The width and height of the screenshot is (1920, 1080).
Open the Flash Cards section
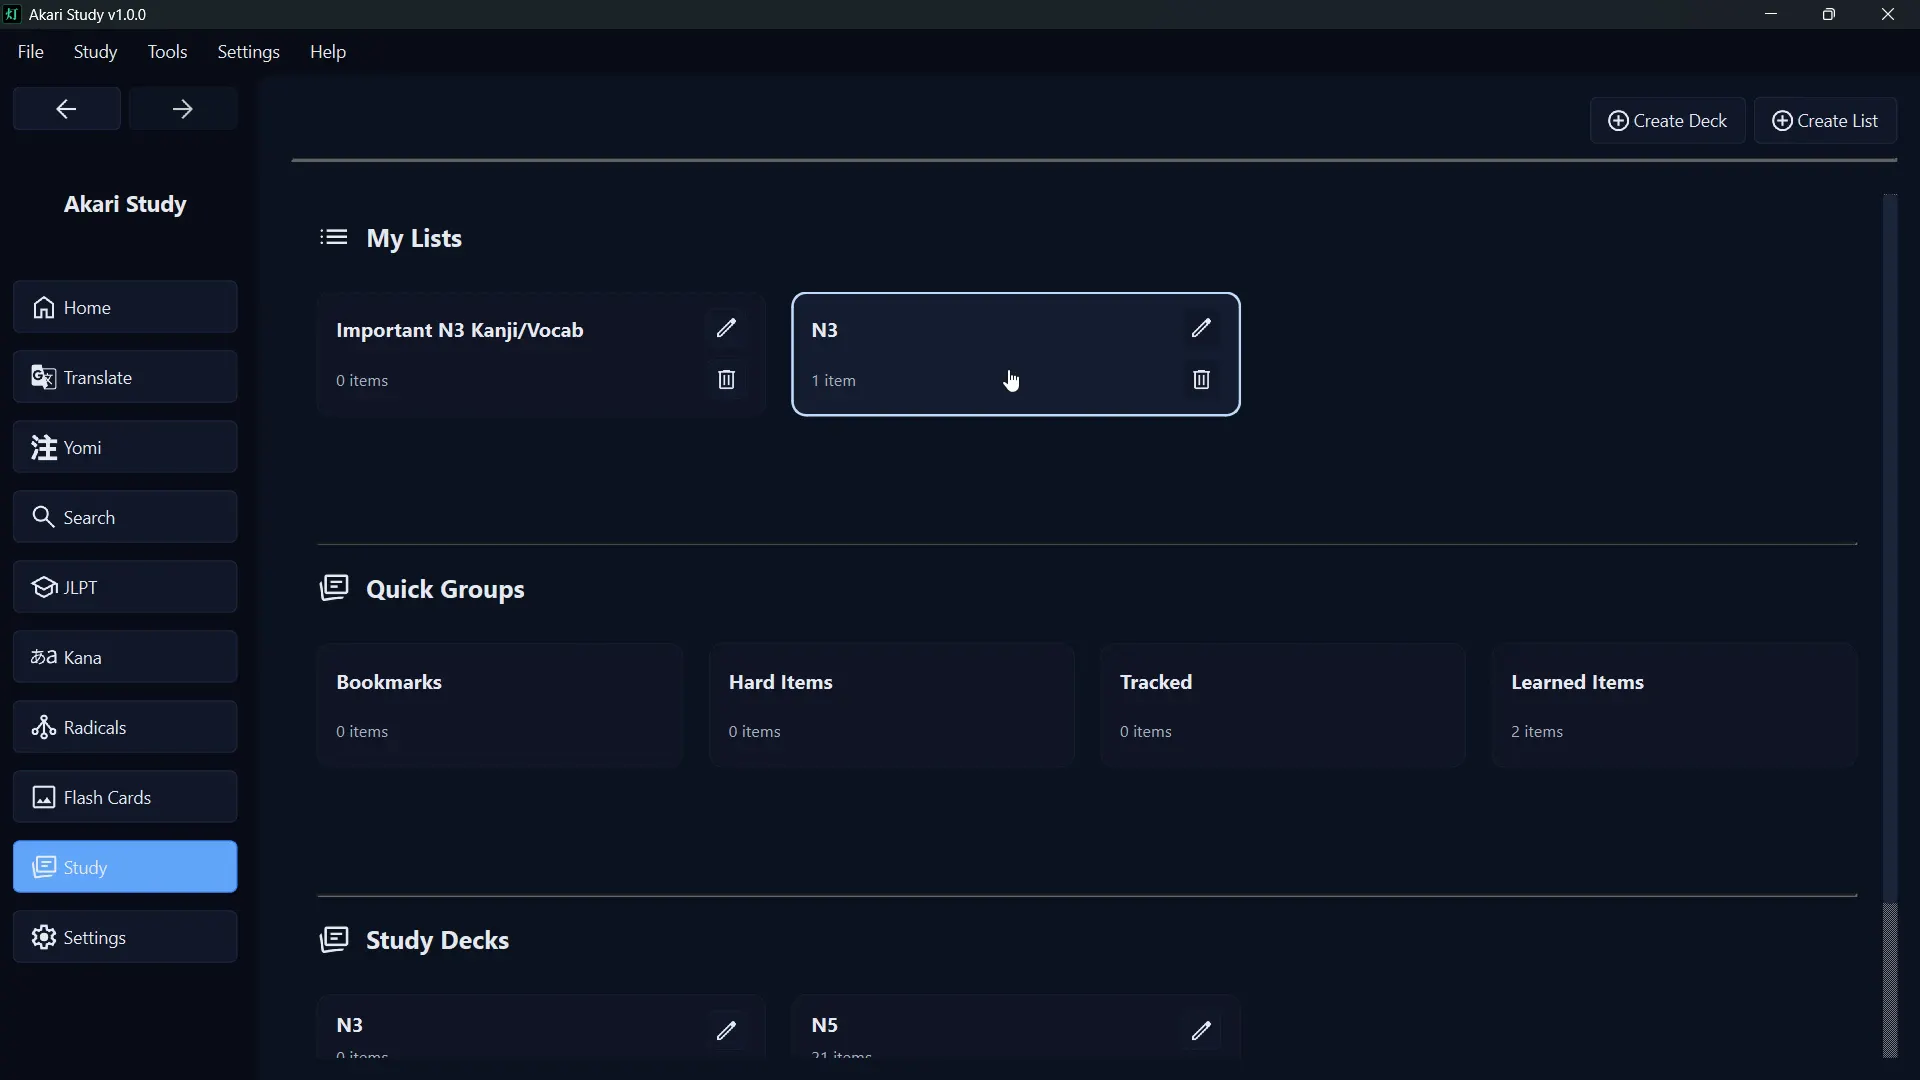[x=125, y=797]
